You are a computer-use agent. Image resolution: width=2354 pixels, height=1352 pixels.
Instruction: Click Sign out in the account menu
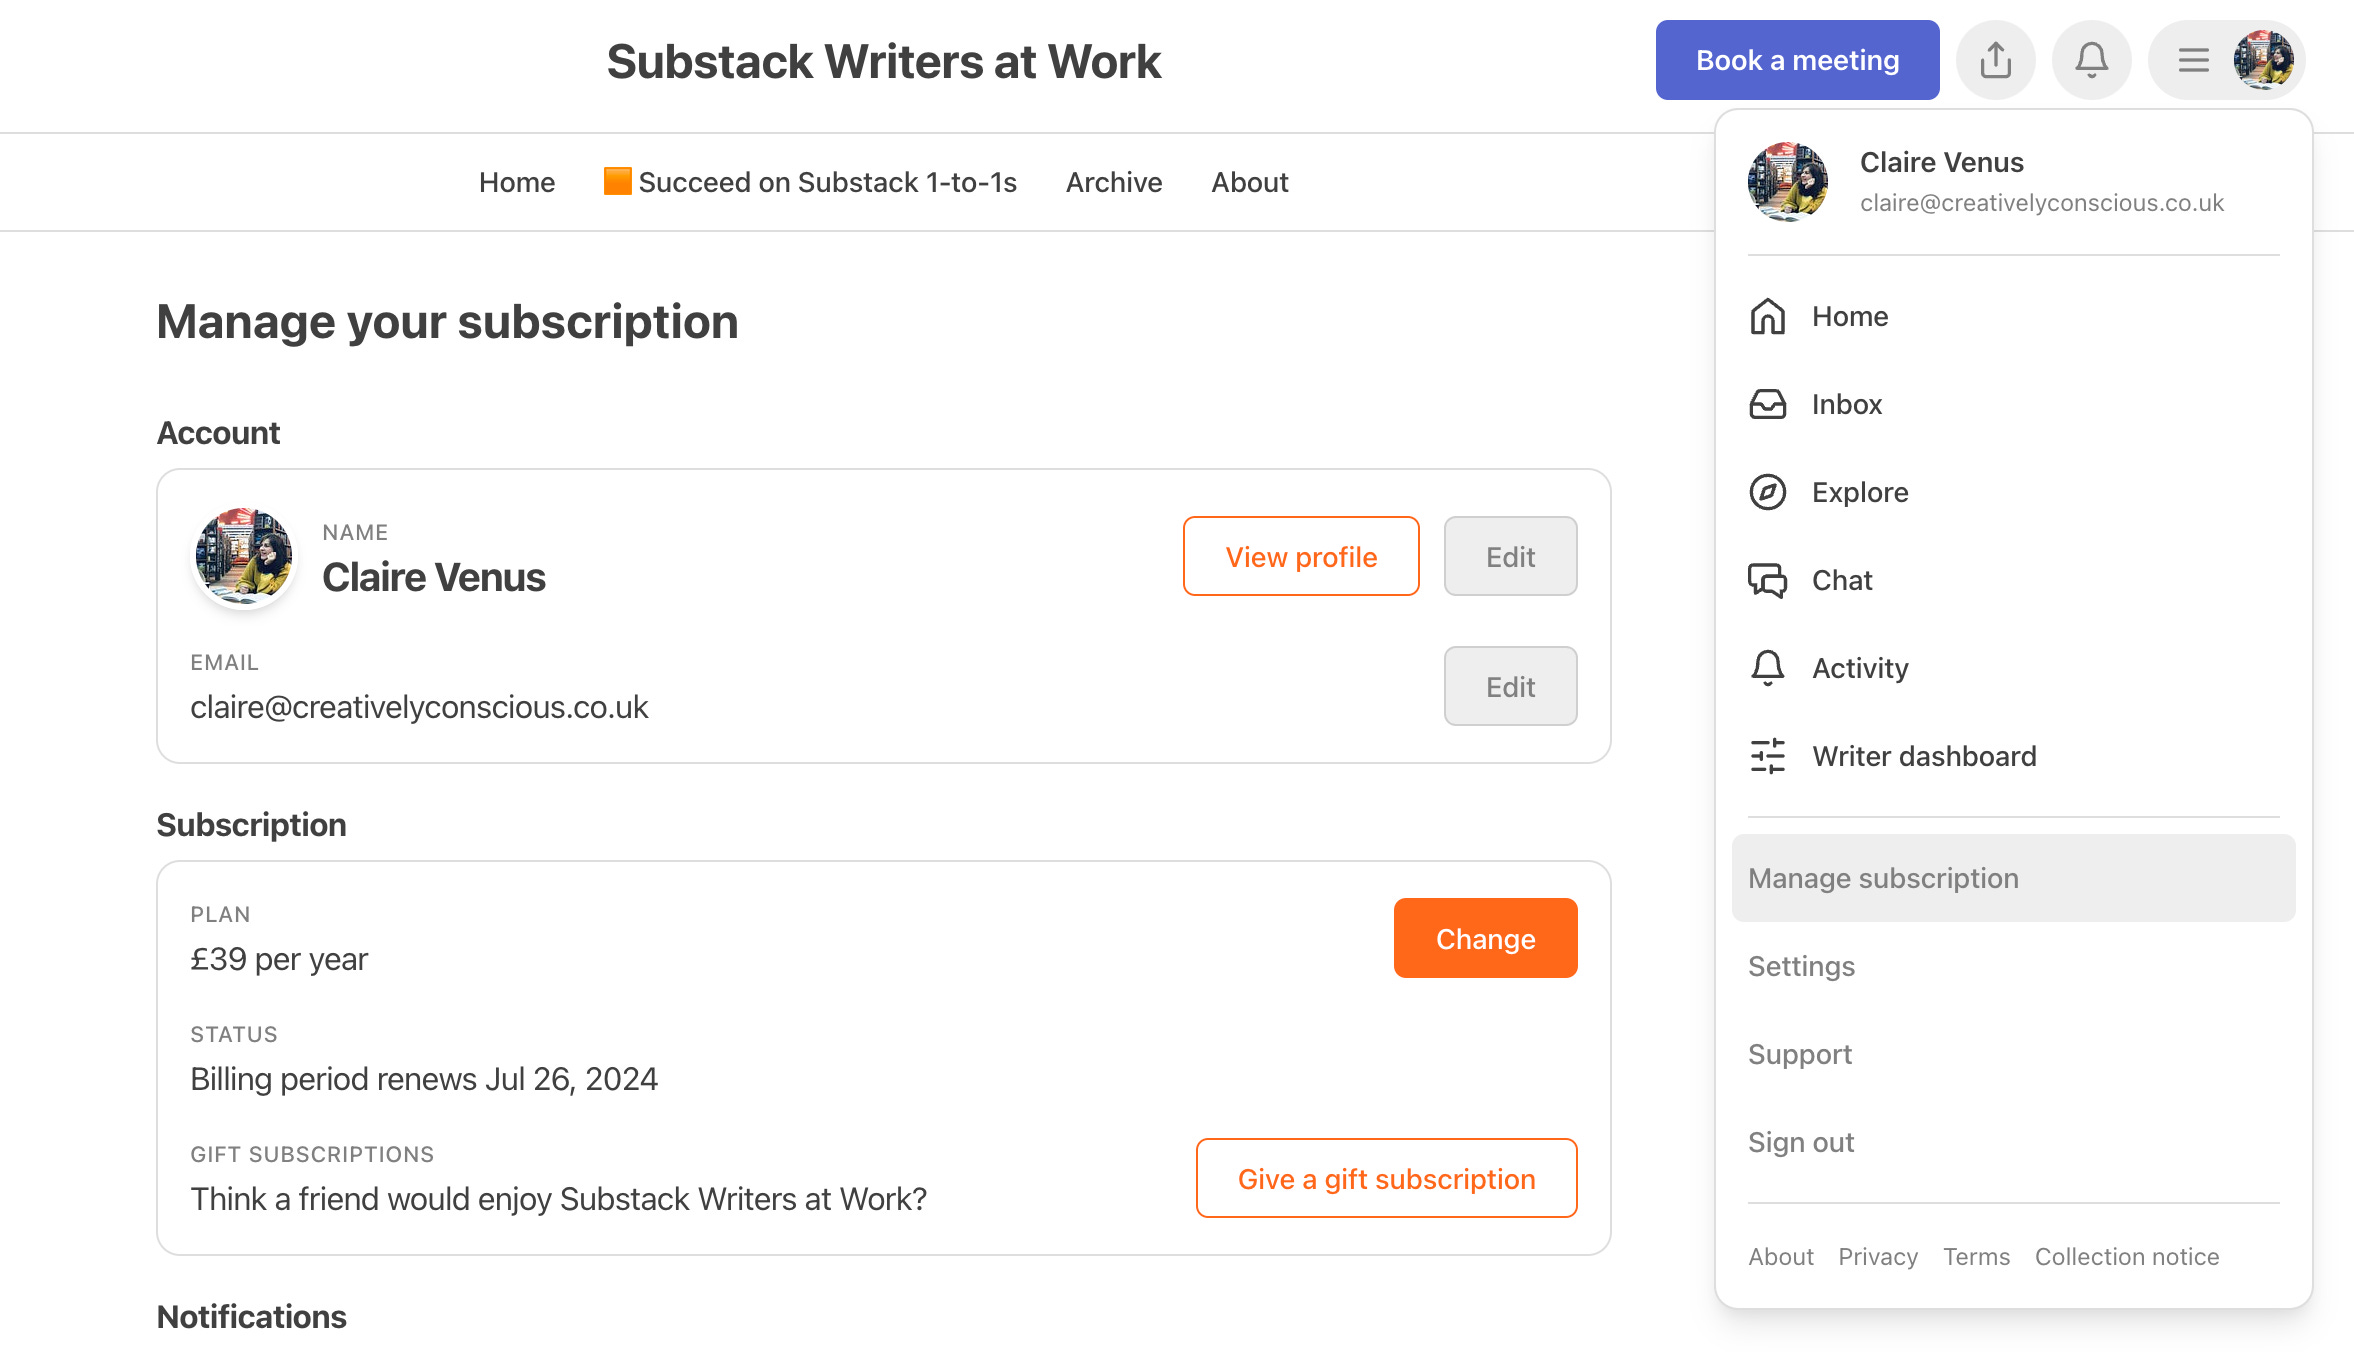click(x=1801, y=1142)
